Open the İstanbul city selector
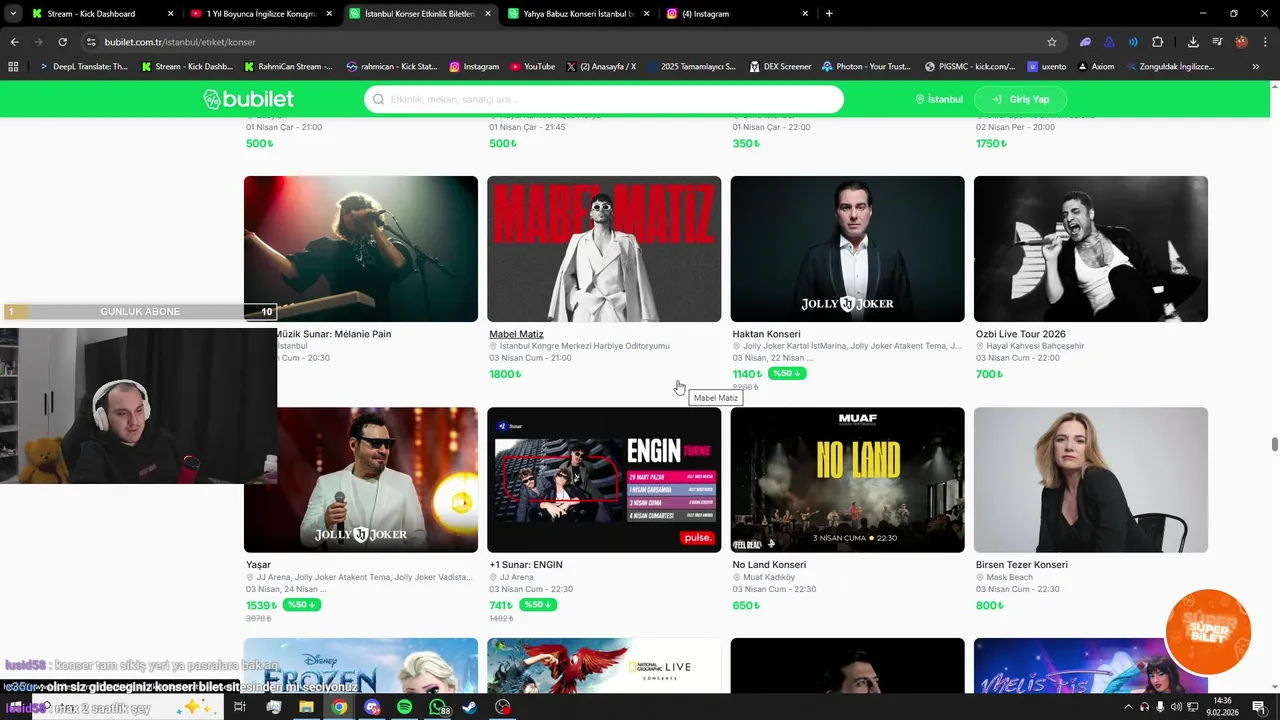 click(939, 99)
